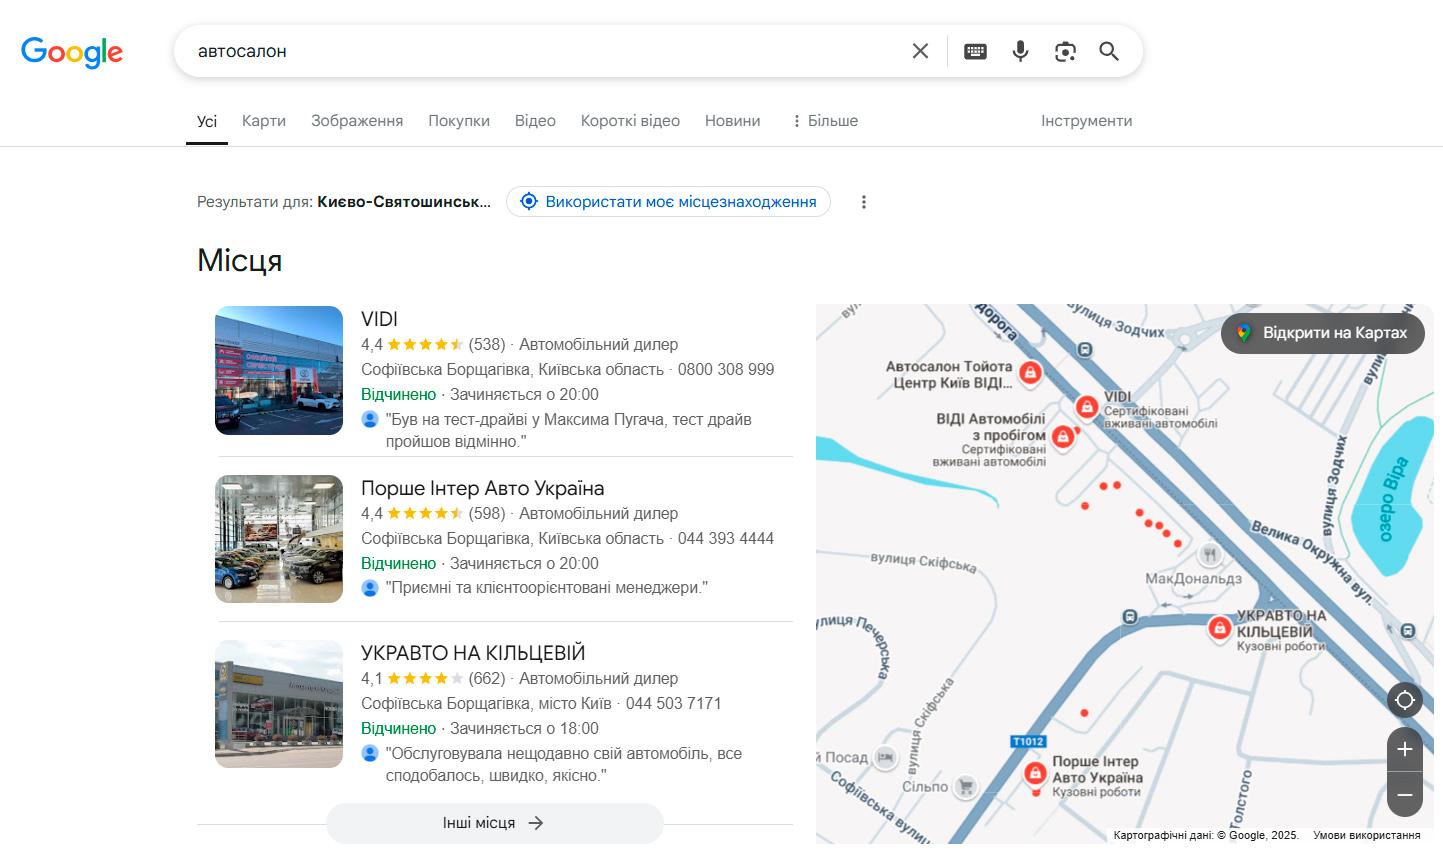The image size is (1443, 850).
Task: Center map on my location icon
Action: tap(1405, 700)
